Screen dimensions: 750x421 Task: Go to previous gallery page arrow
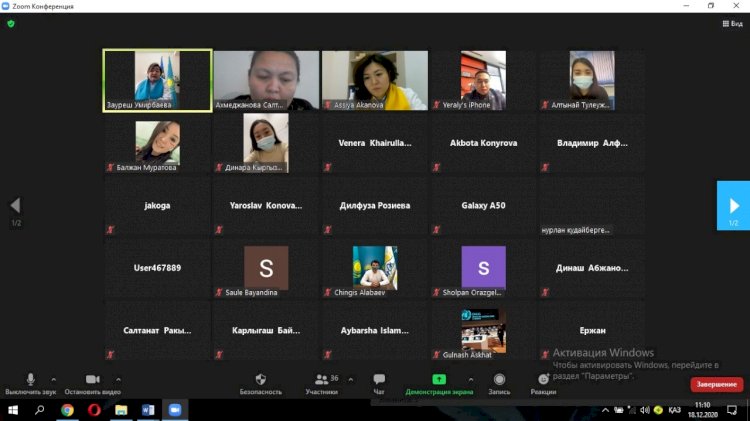click(x=15, y=206)
